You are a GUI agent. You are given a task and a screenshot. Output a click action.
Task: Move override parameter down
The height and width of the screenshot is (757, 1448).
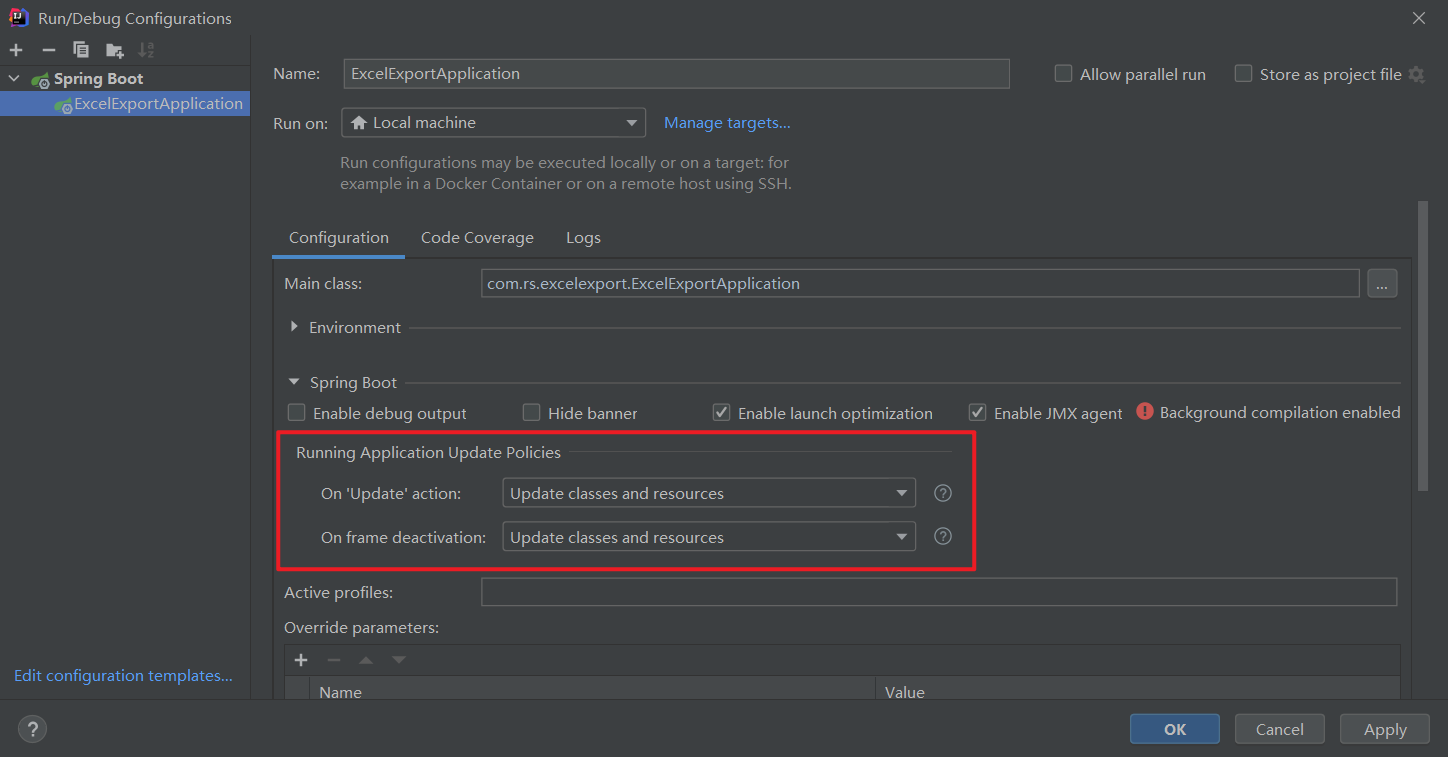pos(399,660)
